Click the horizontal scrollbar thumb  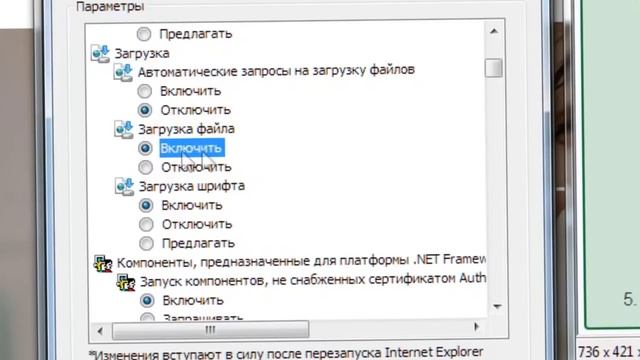[210, 329]
